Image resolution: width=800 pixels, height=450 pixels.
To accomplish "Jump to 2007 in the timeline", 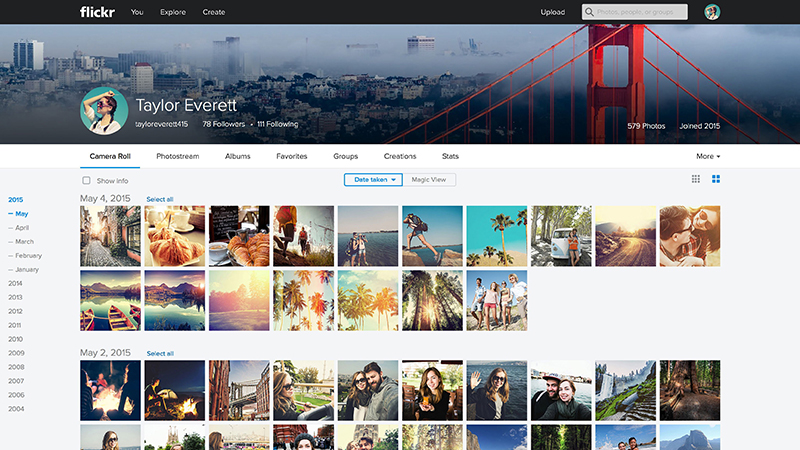I will [x=16, y=381].
